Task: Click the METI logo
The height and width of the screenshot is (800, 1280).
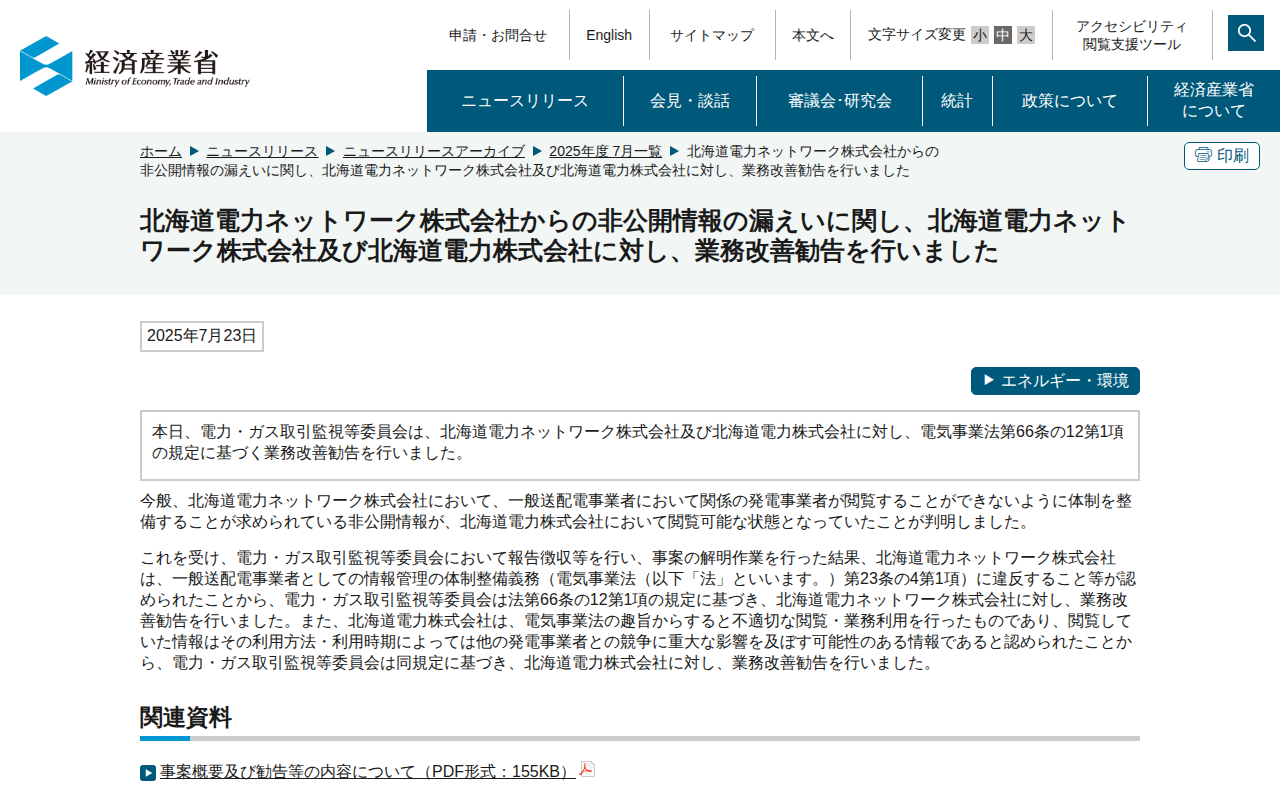Action: pos(135,66)
